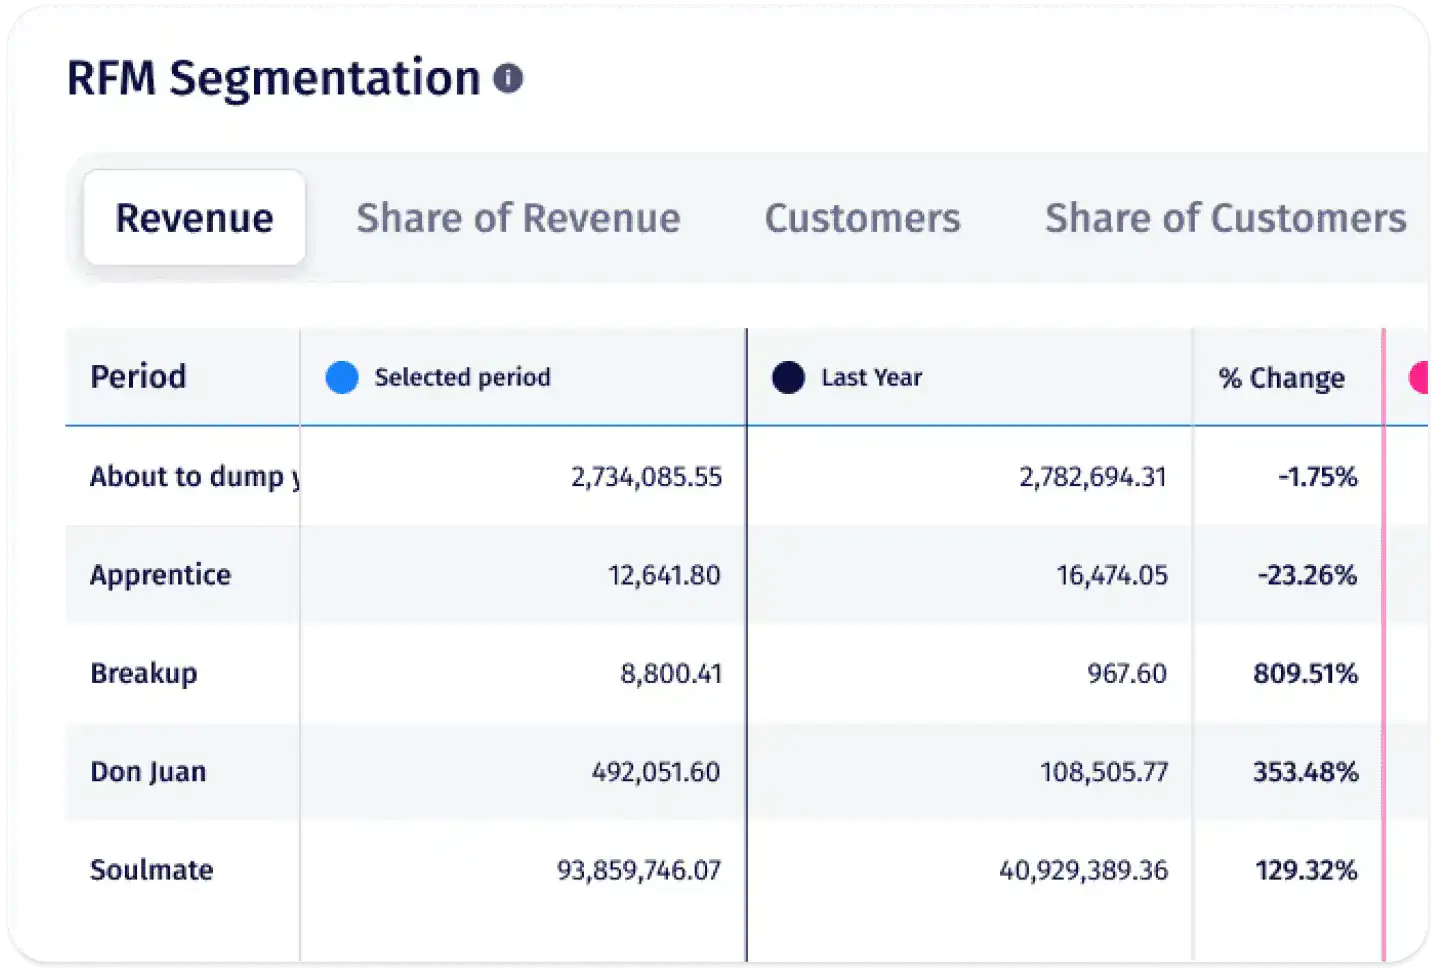Image resolution: width=1436 pixels, height=972 pixels.
Task: Select the Don Juan segment row label
Action: tap(148, 772)
